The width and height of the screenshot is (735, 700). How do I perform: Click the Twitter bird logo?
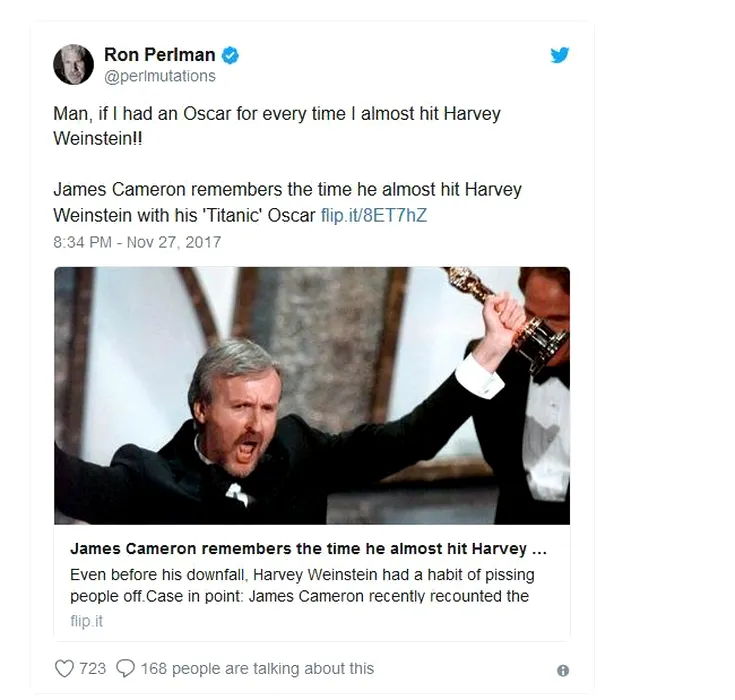(x=559, y=55)
